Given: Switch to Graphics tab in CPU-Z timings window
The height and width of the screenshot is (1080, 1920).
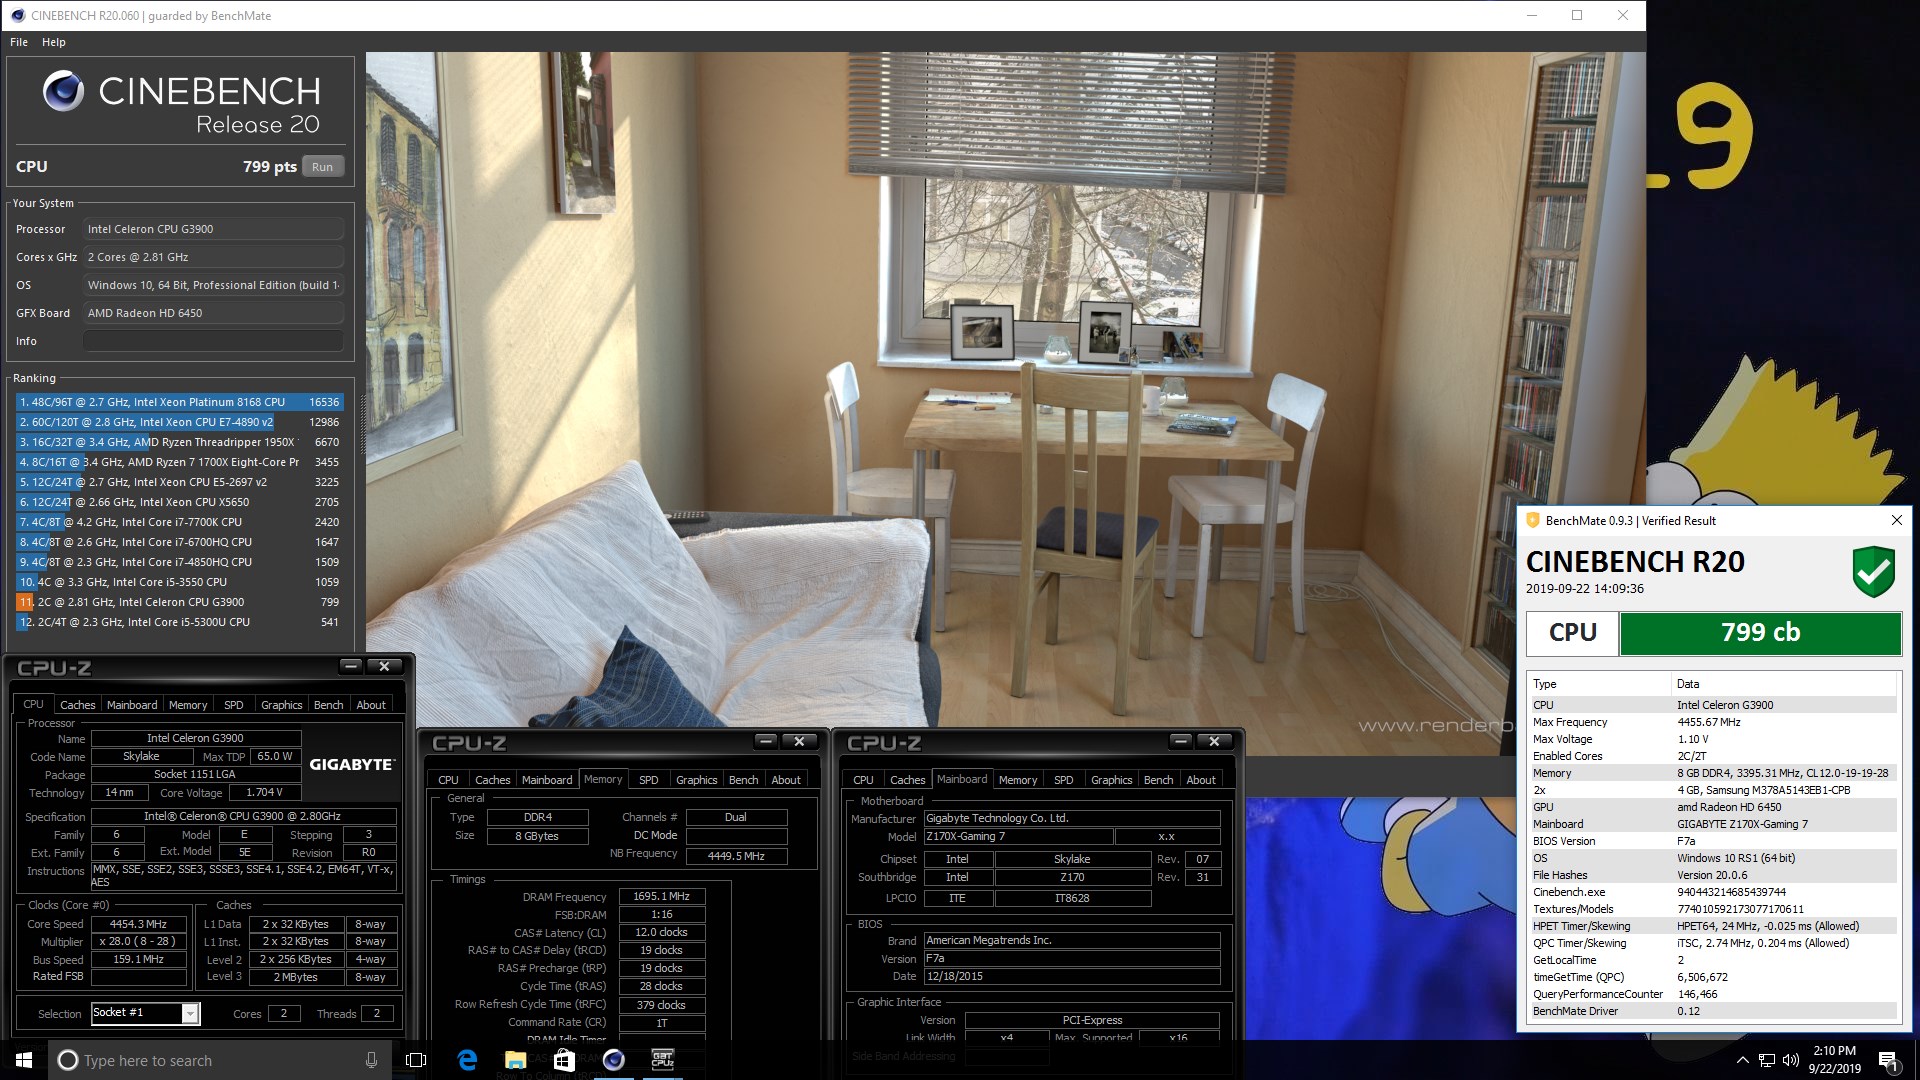Looking at the screenshot, I should pyautogui.click(x=696, y=780).
